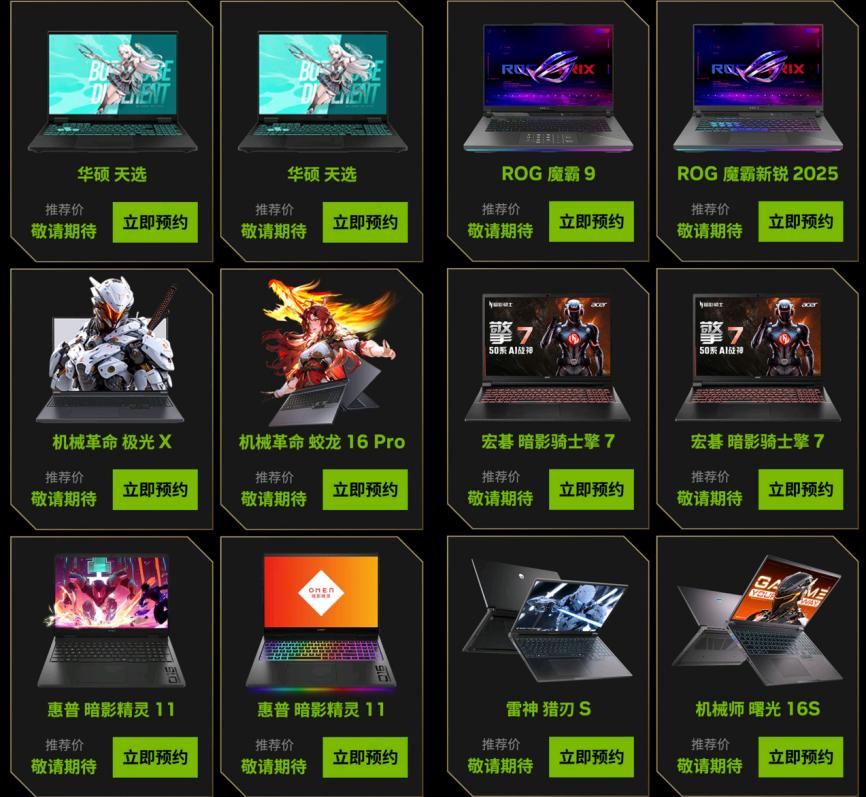Click 立即预约 for ROG 魔霸新锐 2025
This screenshot has width=866, height=797.
tap(801, 221)
